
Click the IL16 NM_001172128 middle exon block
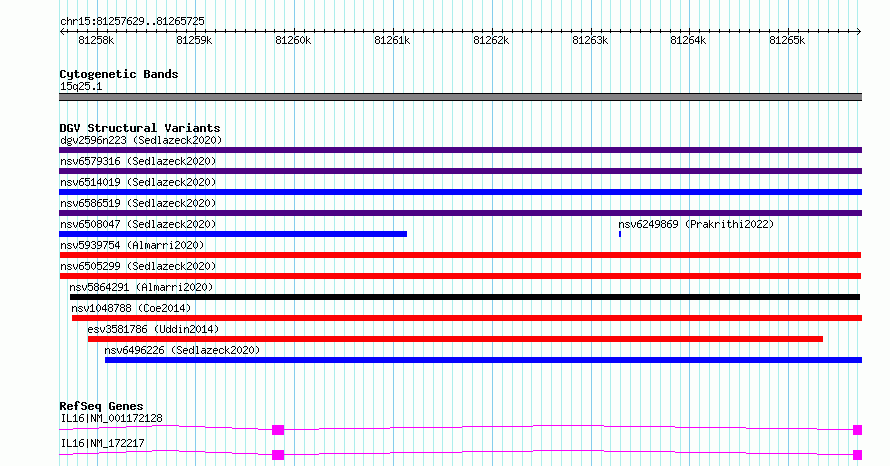tap(278, 430)
